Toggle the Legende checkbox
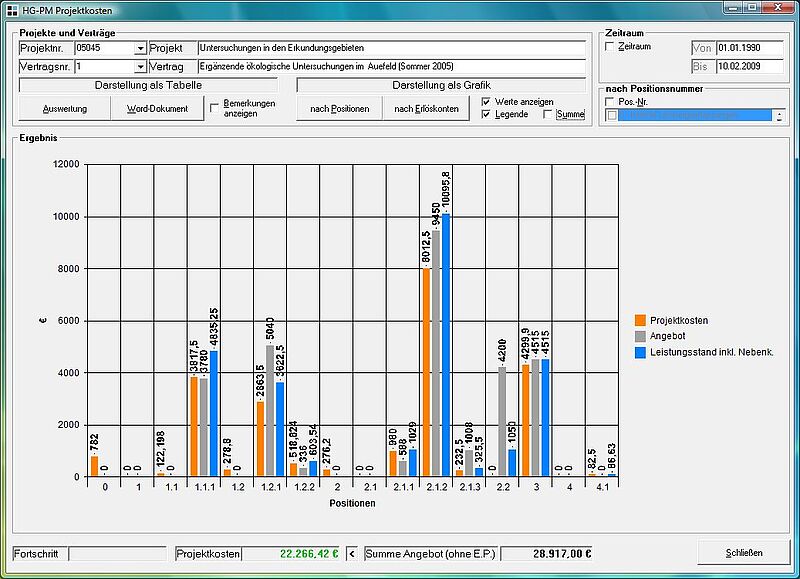The height and width of the screenshot is (579, 800). tap(486, 115)
